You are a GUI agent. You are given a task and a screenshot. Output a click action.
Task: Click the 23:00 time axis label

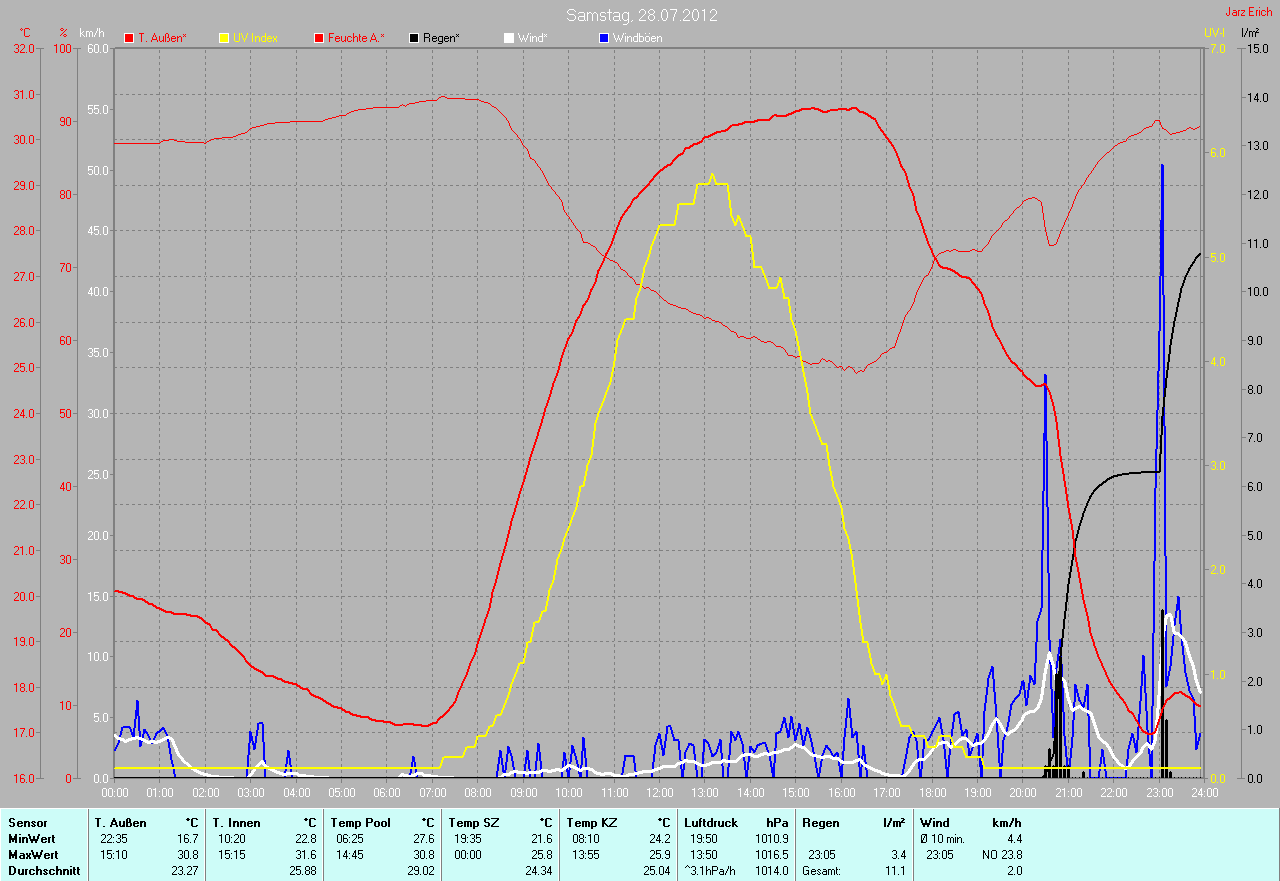click(1159, 793)
